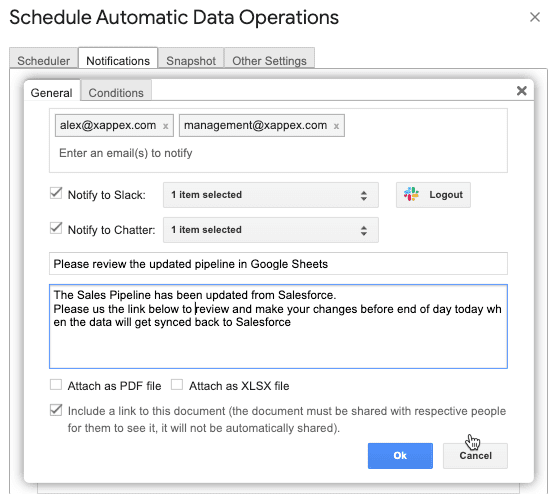The height and width of the screenshot is (494, 550).
Task: Enable Attach as PDF file
Action: (x=56, y=385)
